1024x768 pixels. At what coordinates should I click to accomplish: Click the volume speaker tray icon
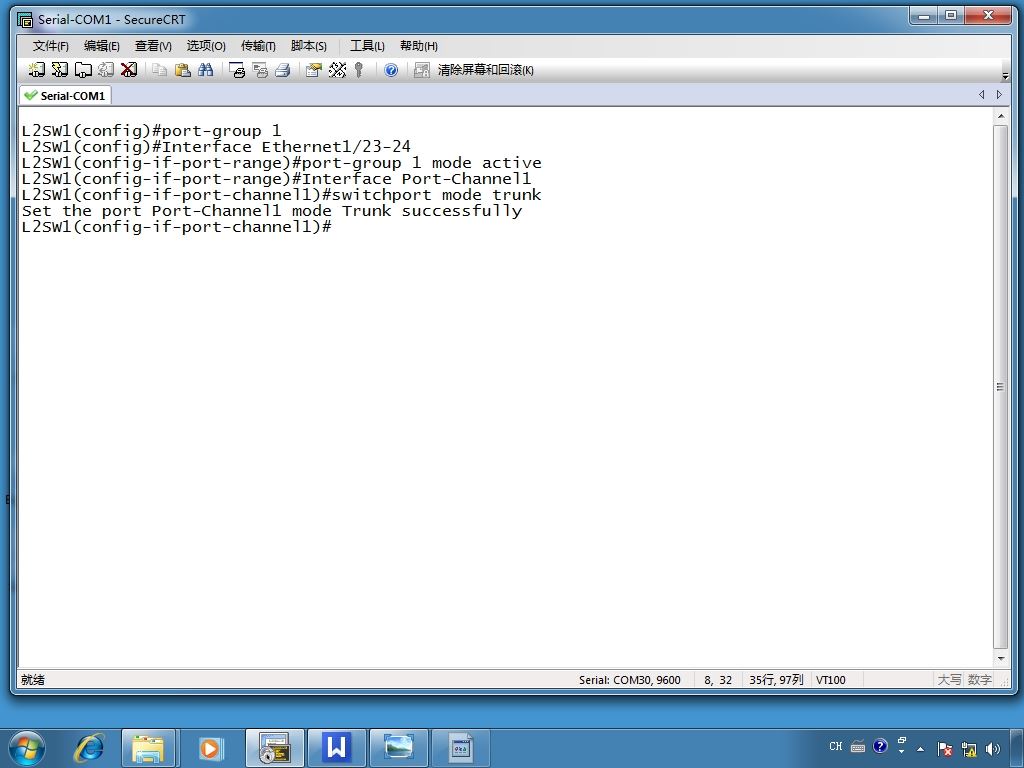tap(993, 749)
